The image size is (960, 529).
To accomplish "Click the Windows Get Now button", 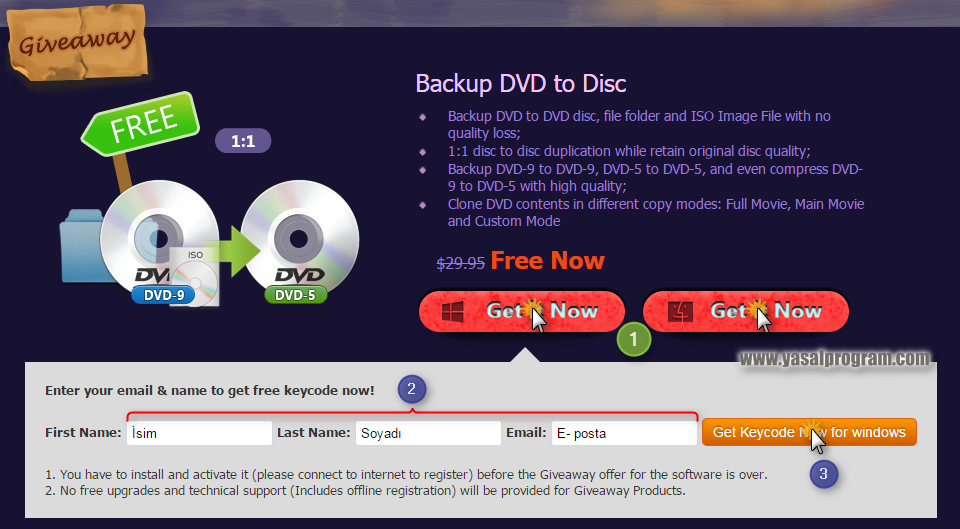I will click(x=522, y=311).
